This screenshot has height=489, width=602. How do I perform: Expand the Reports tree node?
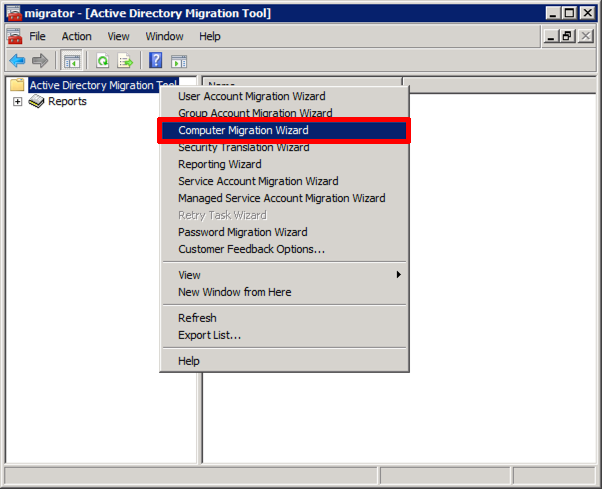point(17,101)
